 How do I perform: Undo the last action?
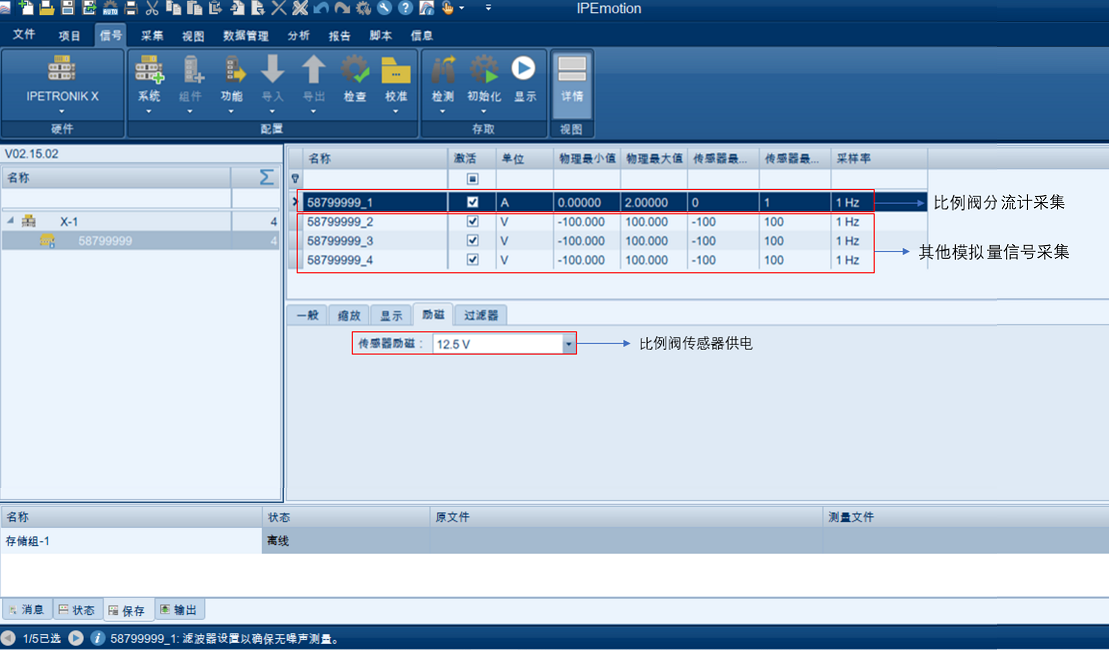[x=321, y=8]
